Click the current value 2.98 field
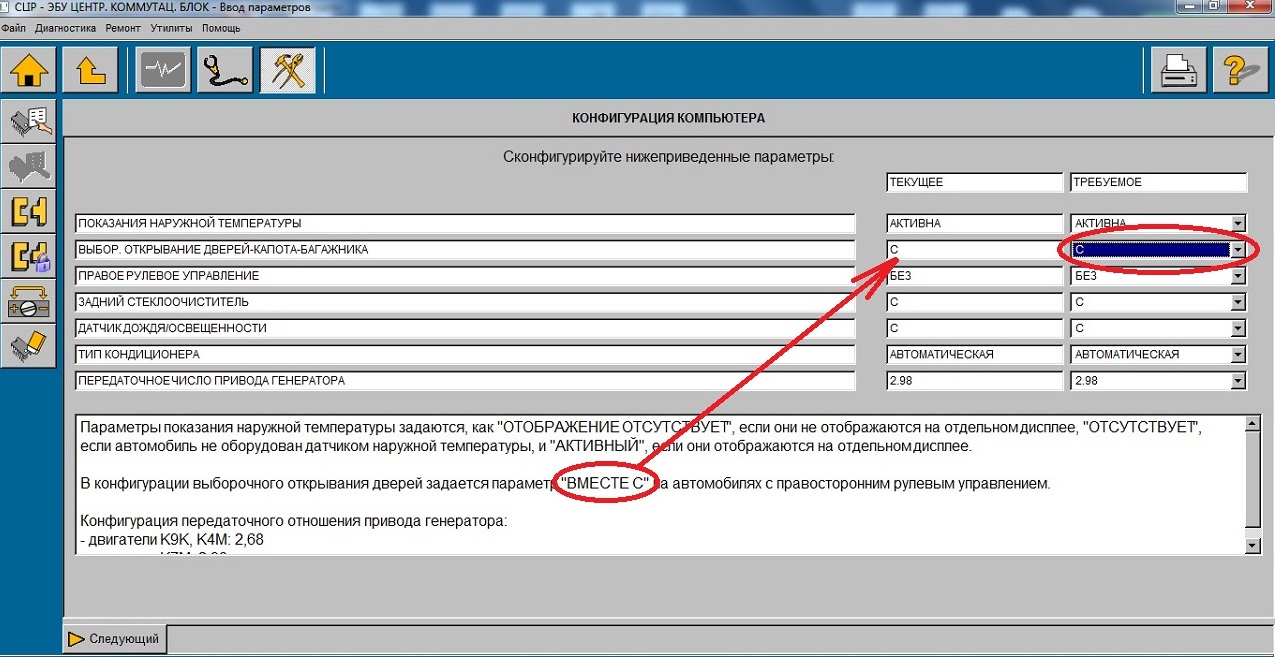This screenshot has height=657, width=1275. coord(974,381)
